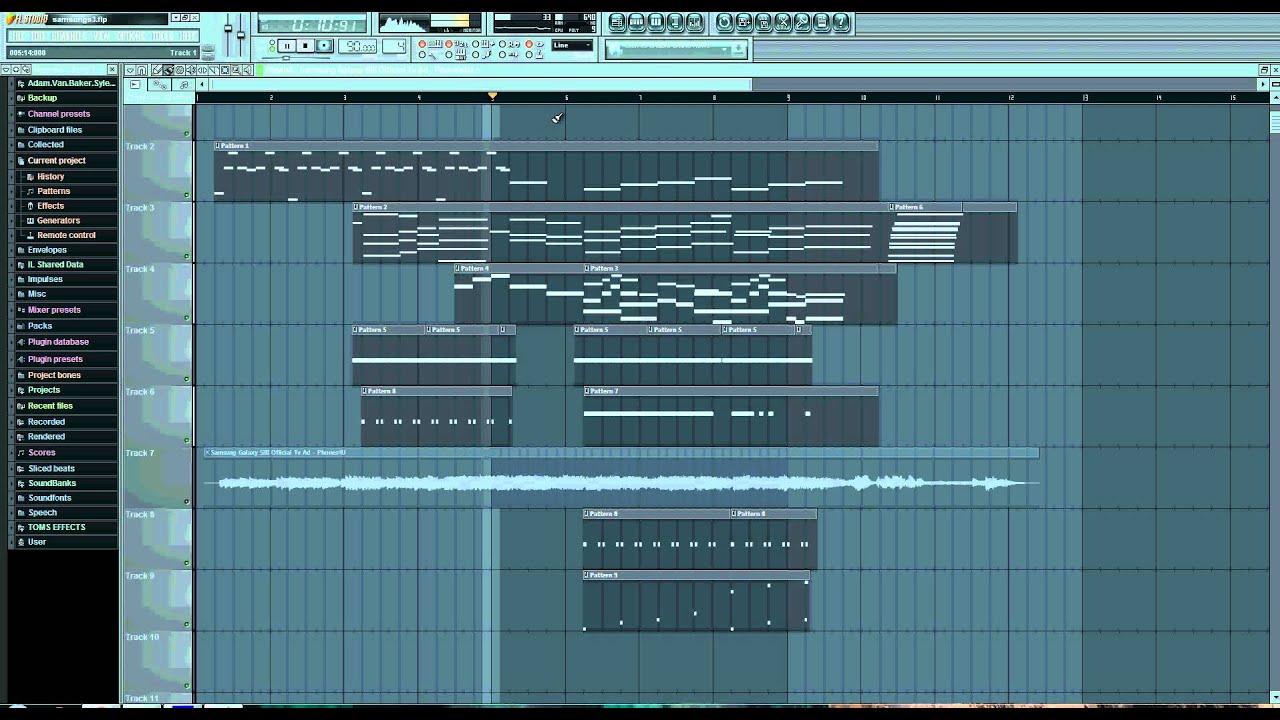The height and width of the screenshot is (720, 1280).
Task: Click the playlist snap magnet icon
Action: tap(142, 70)
